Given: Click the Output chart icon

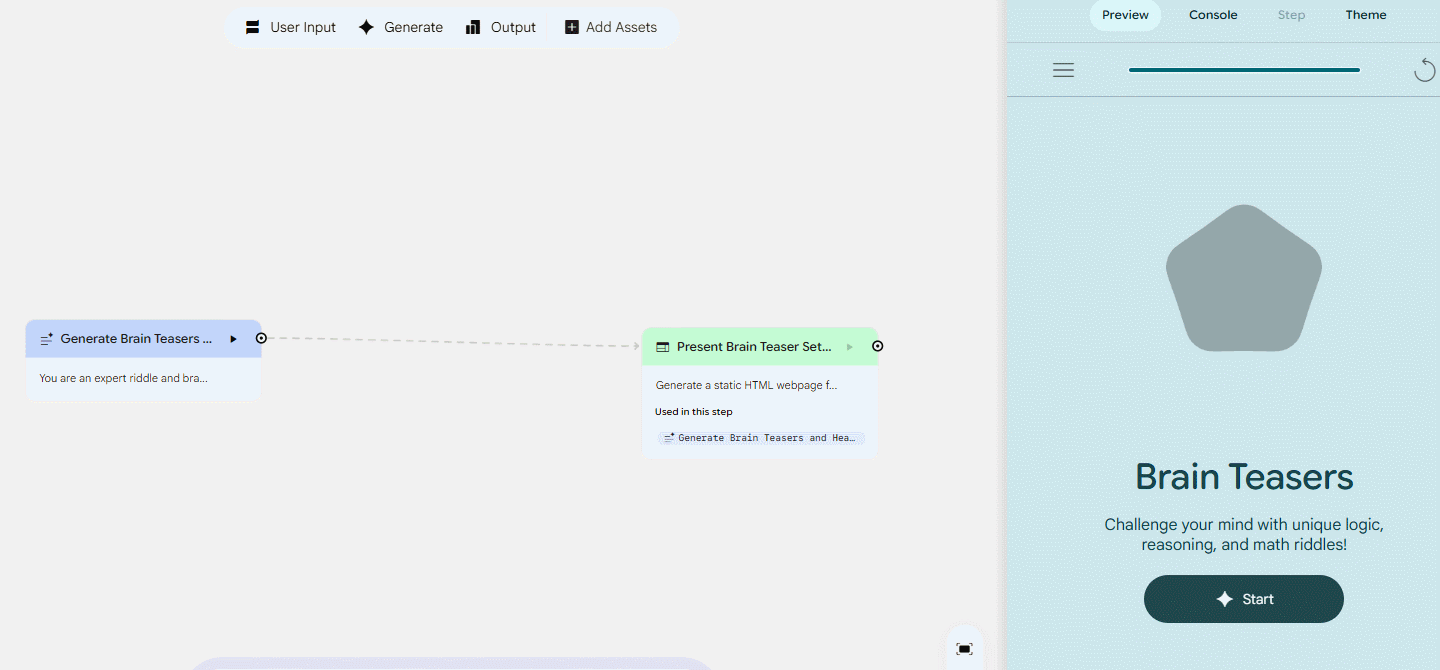Looking at the screenshot, I should [474, 27].
